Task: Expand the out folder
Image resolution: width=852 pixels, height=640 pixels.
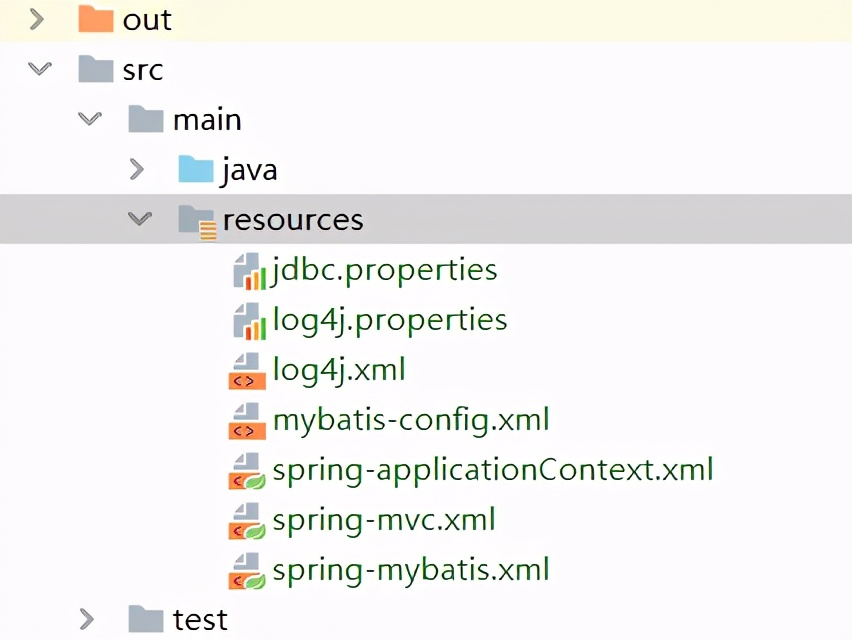Action: pos(36,20)
